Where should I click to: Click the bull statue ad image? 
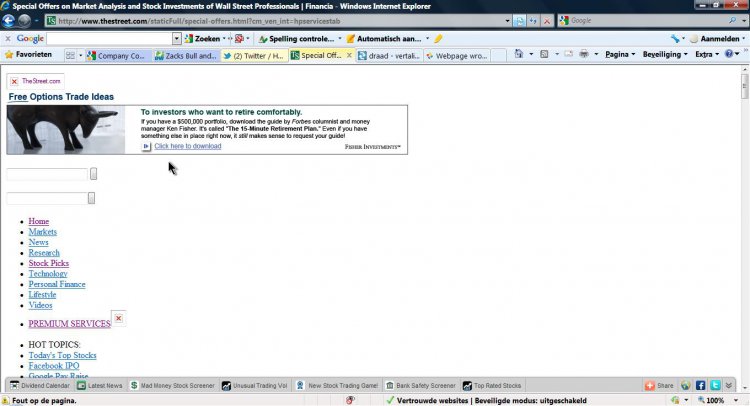click(x=66, y=130)
